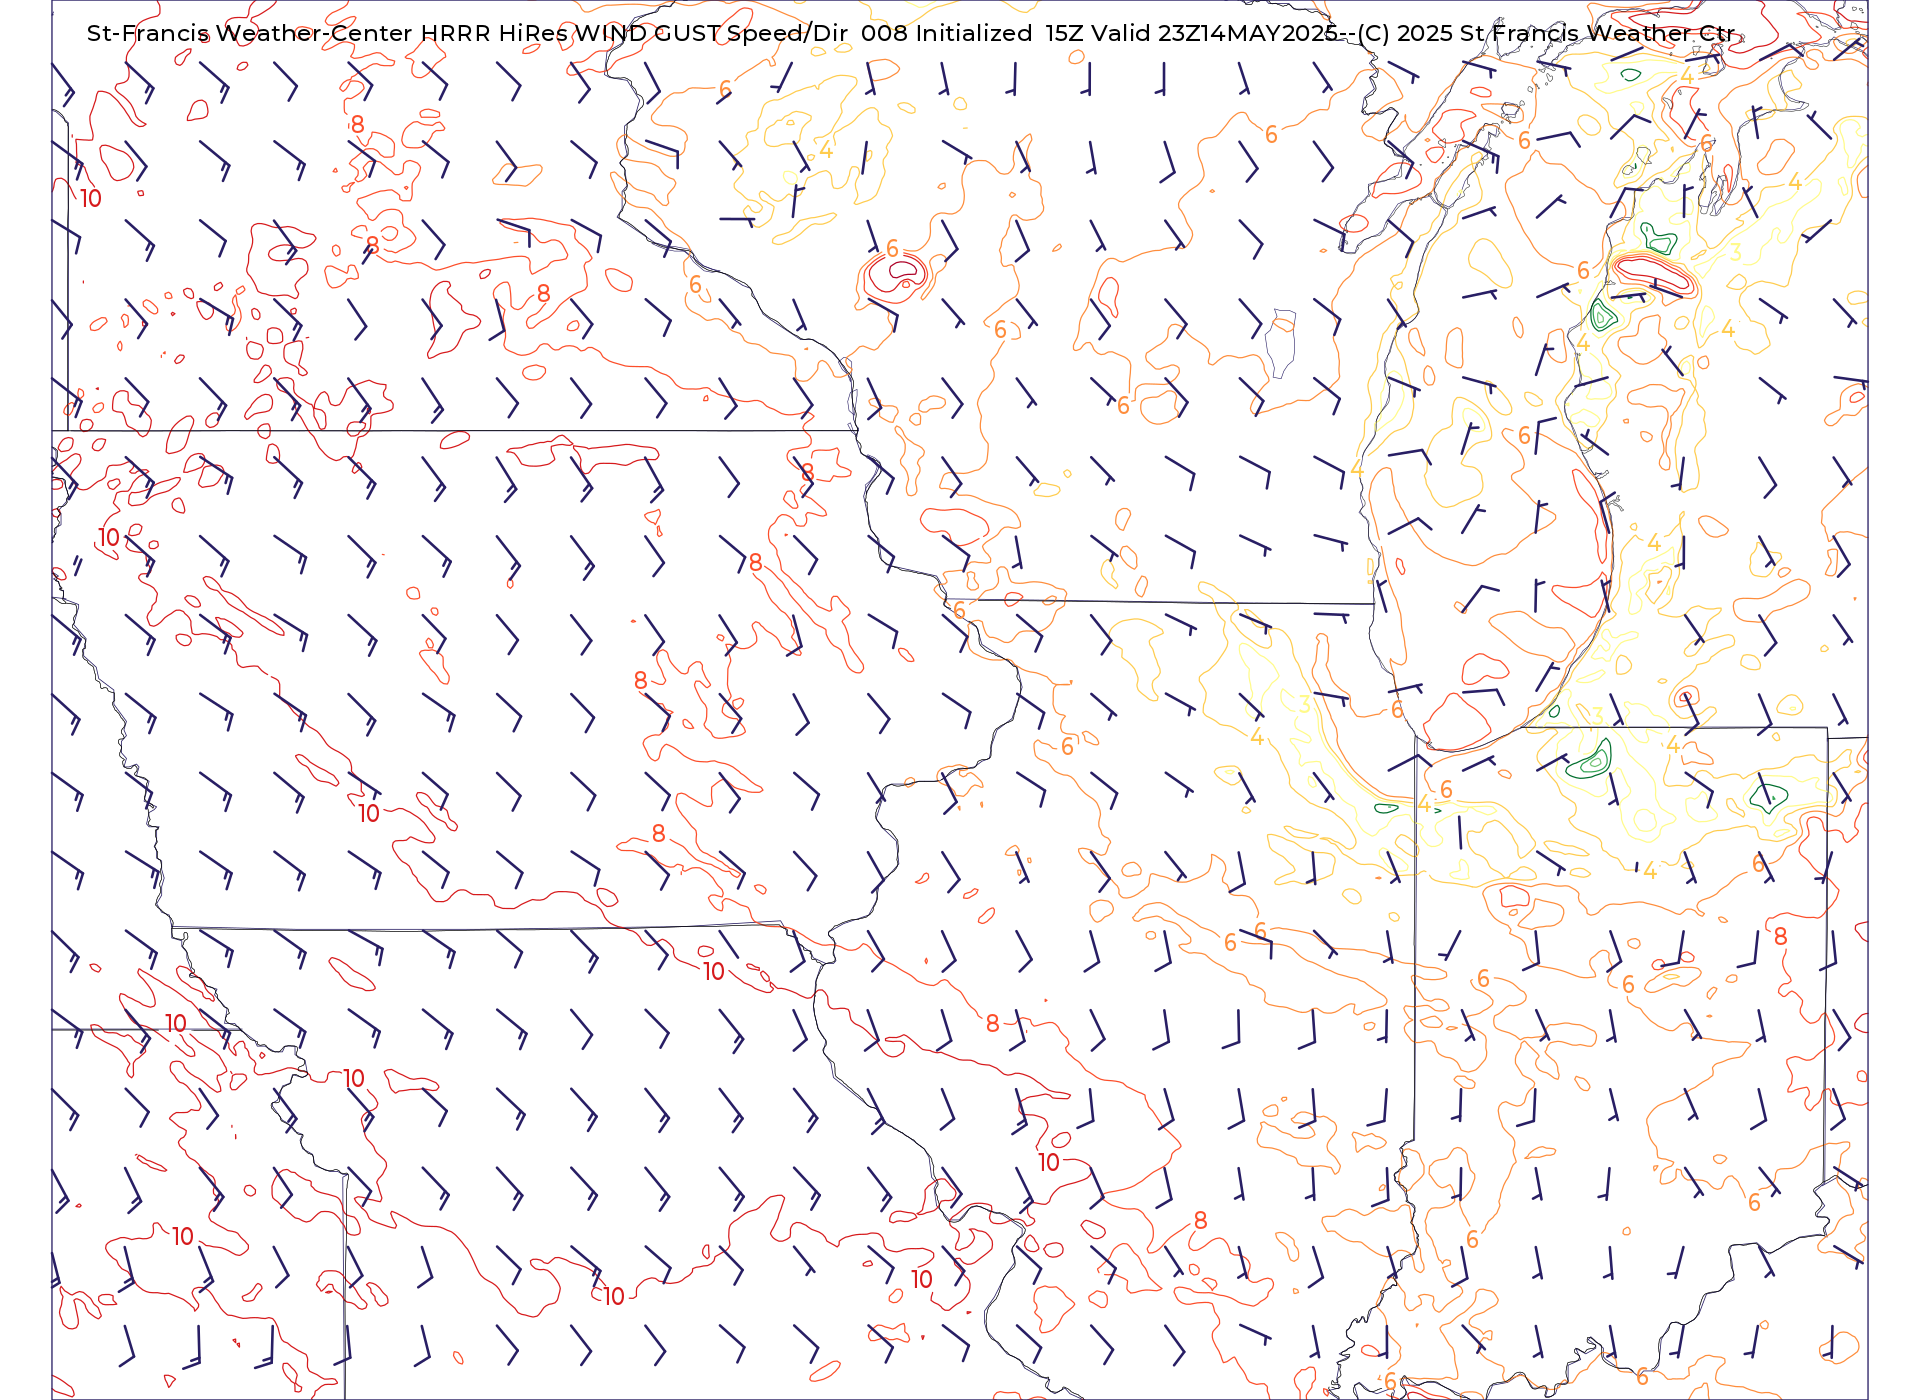The width and height of the screenshot is (1920, 1400).
Task: Click the 'WIND GUST Speed/Dir' title text
Action: pyautogui.click(x=711, y=33)
